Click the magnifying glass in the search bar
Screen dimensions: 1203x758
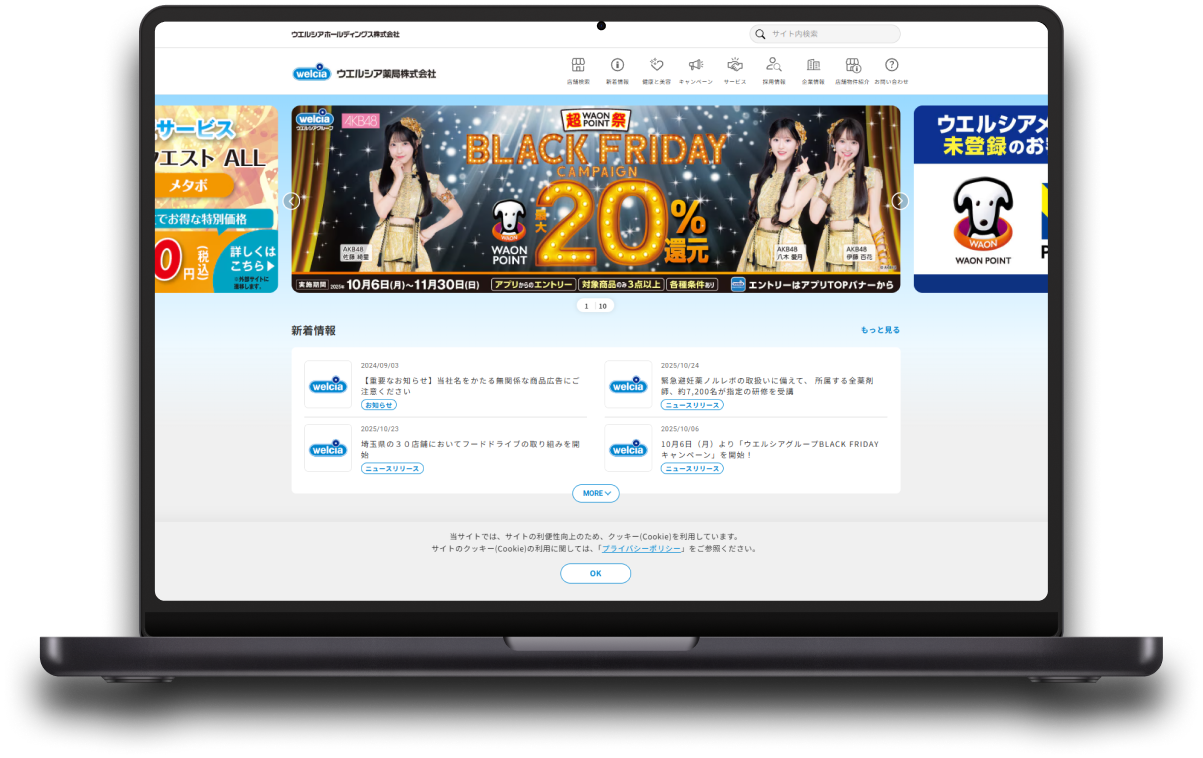(x=761, y=34)
